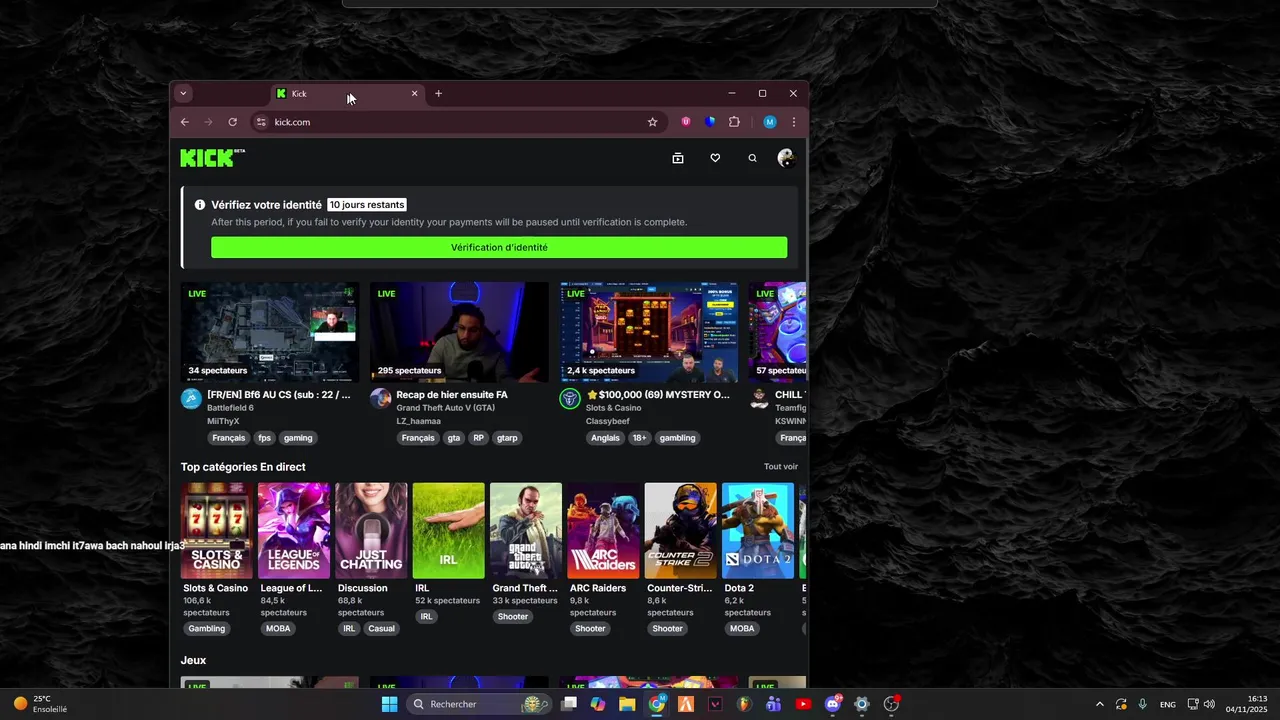Open the ENG language switcher
The image size is (1280, 720).
coord(1168,704)
